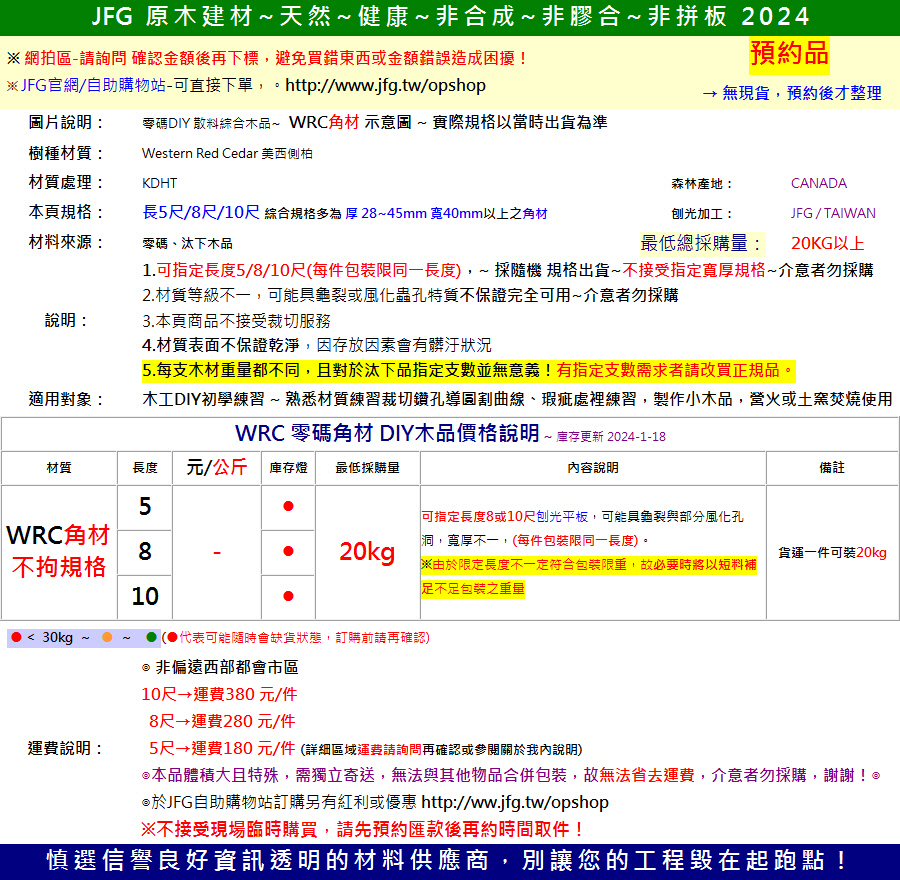This screenshot has height=880, width=900.
Task: Click the 運費說明 label
Action: (x=66, y=749)
